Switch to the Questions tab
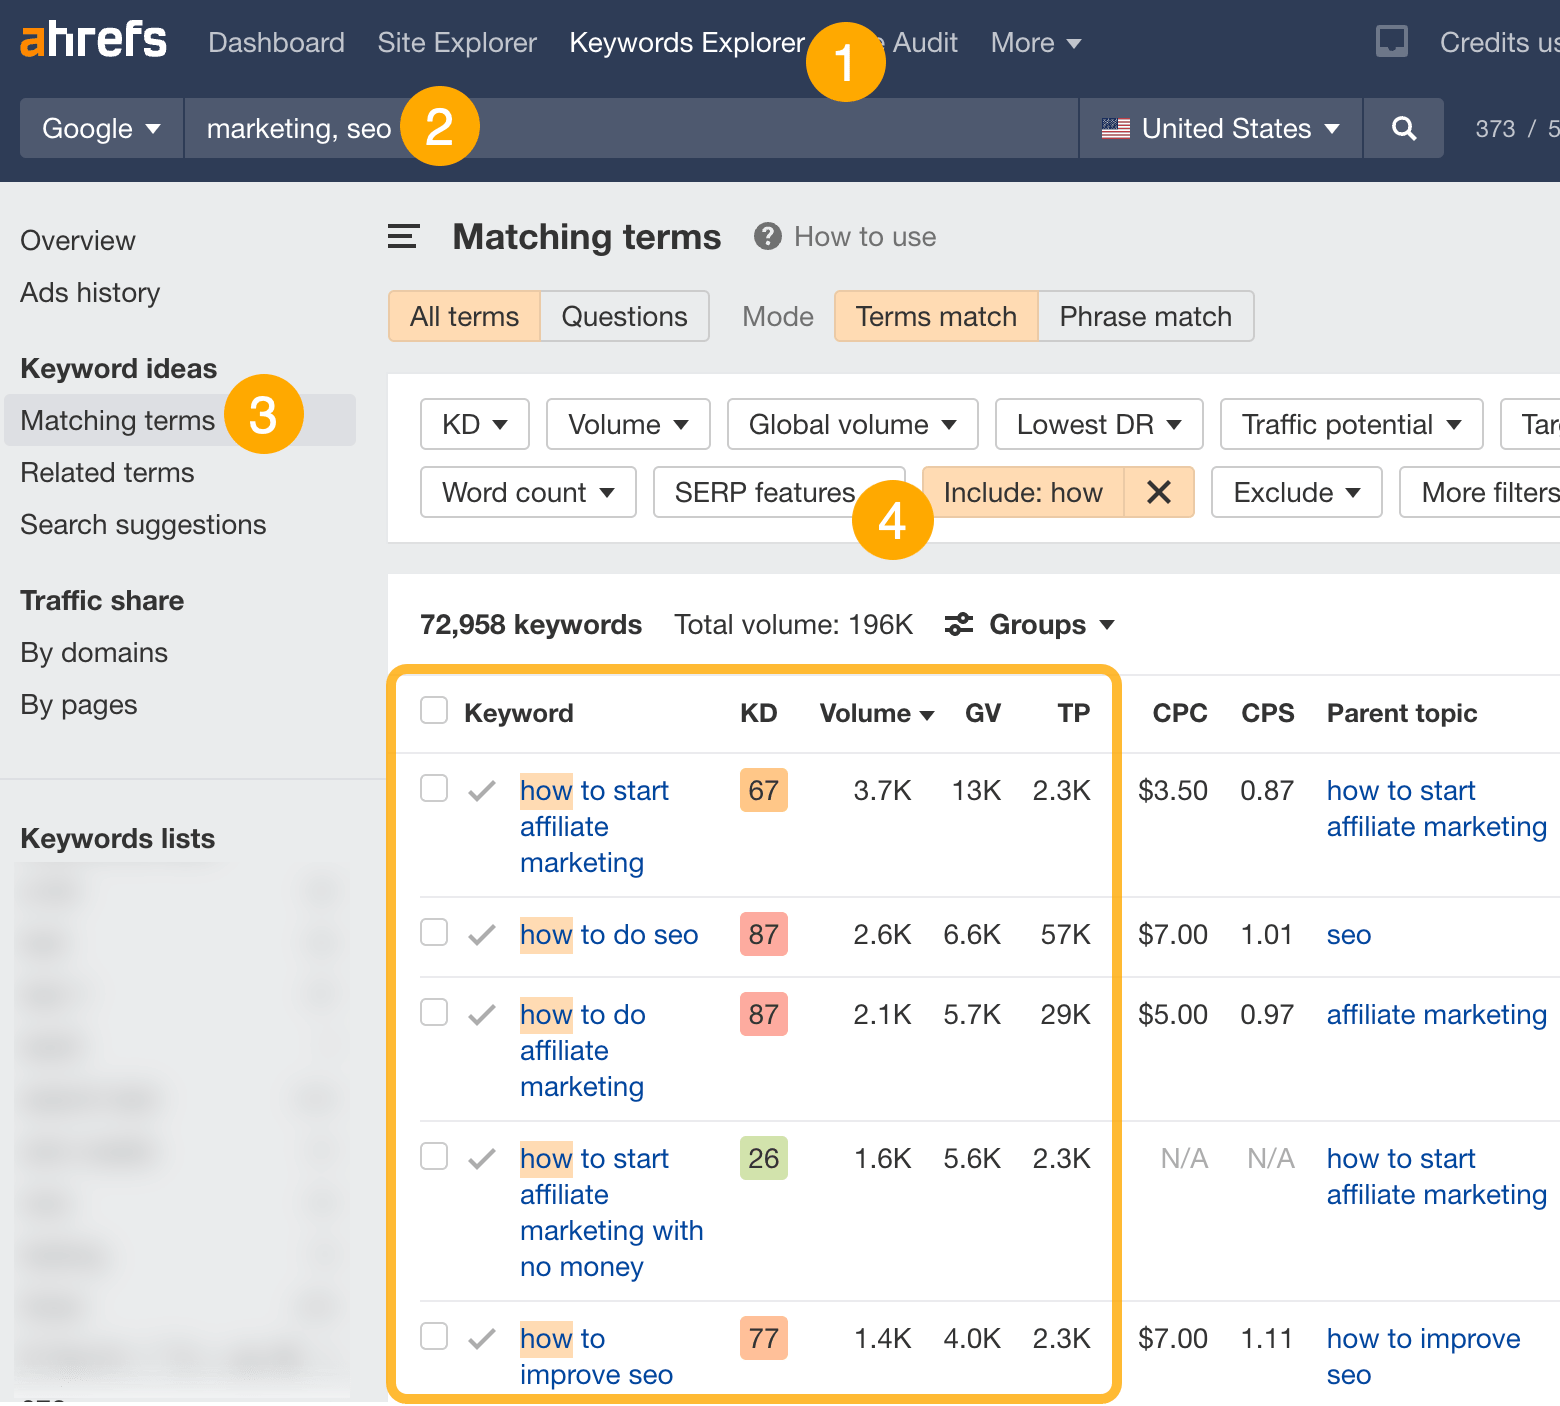 (624, 316)
